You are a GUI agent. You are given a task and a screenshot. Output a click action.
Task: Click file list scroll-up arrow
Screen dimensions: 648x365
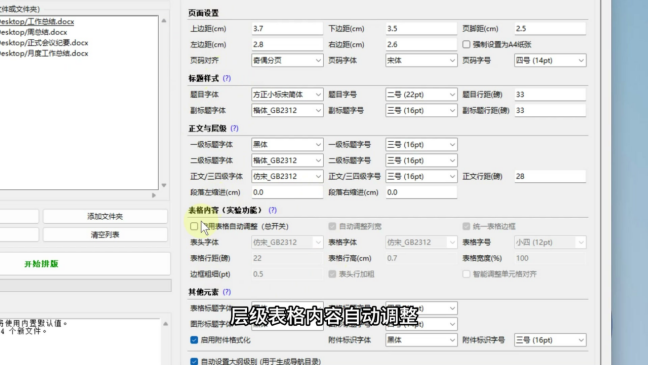pyautogui.click(x=164, y=21)
